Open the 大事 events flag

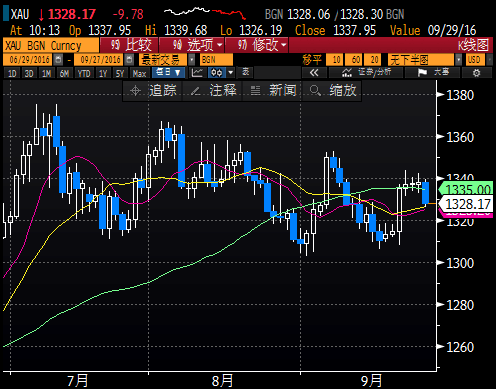(432, 73)
